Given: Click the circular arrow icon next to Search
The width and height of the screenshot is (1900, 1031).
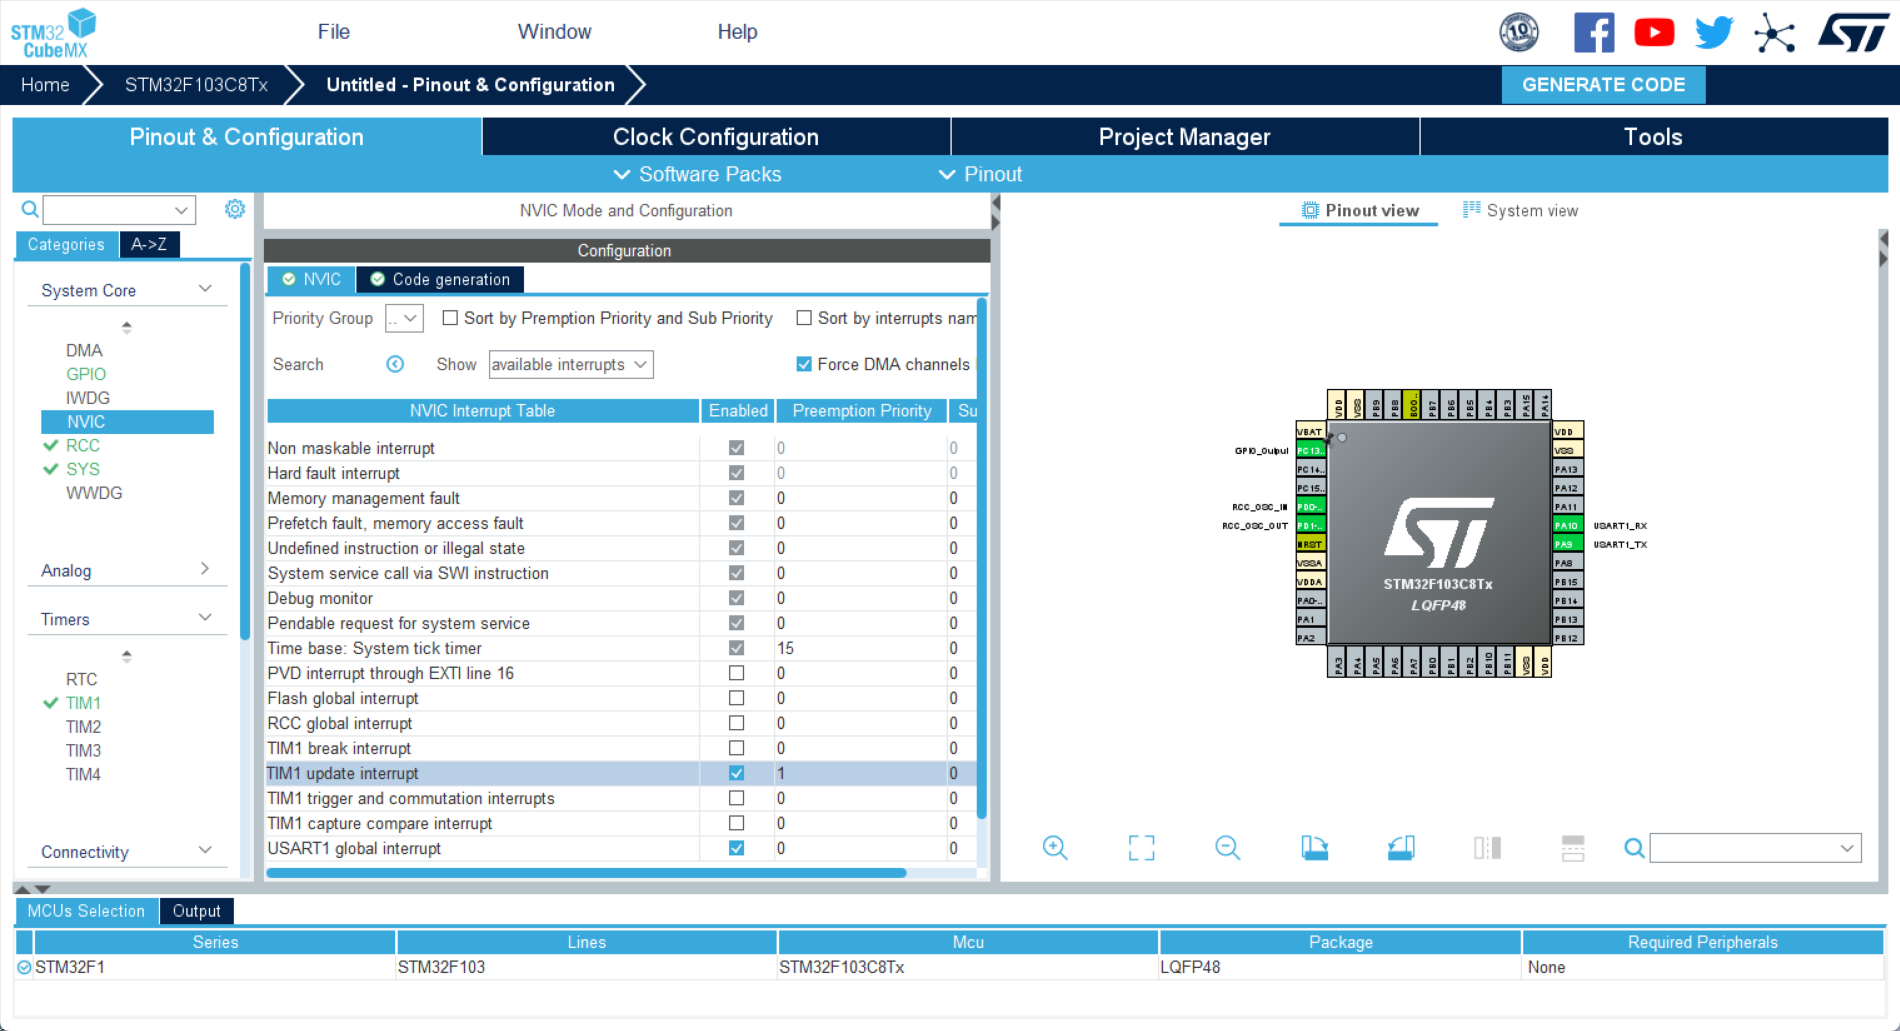Looking at the screenshot, I should click(395, 364).
